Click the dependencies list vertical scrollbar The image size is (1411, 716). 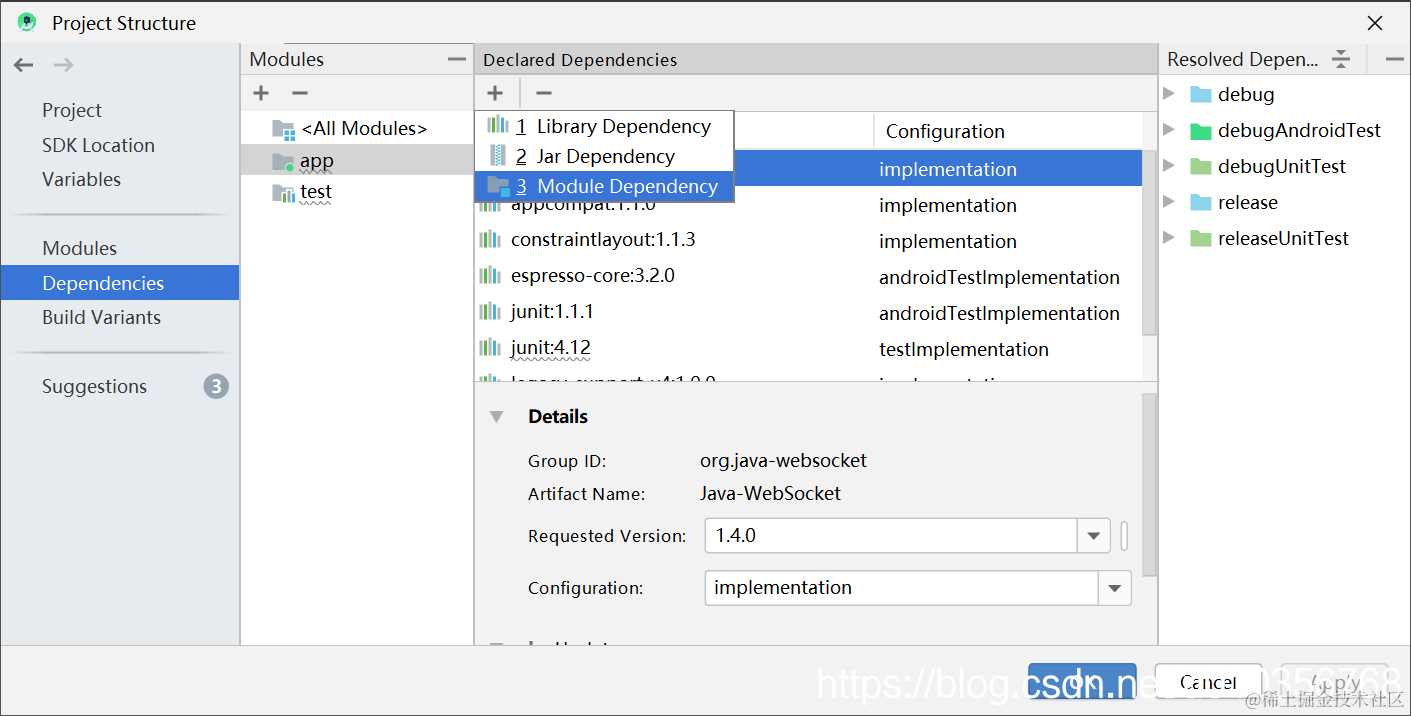(1149, 241)
